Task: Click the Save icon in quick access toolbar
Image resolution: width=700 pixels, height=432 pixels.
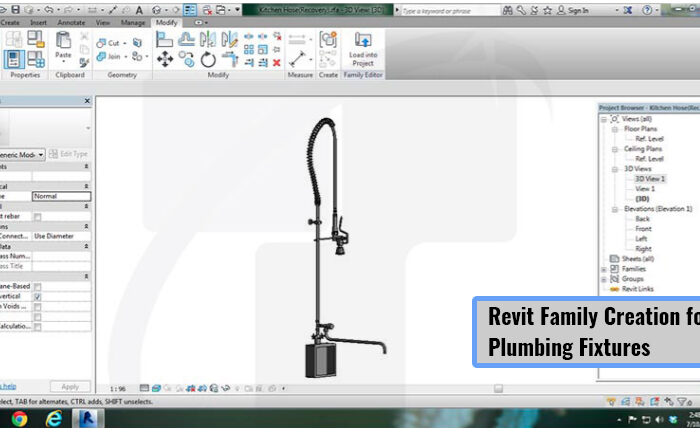Action: 16,9
